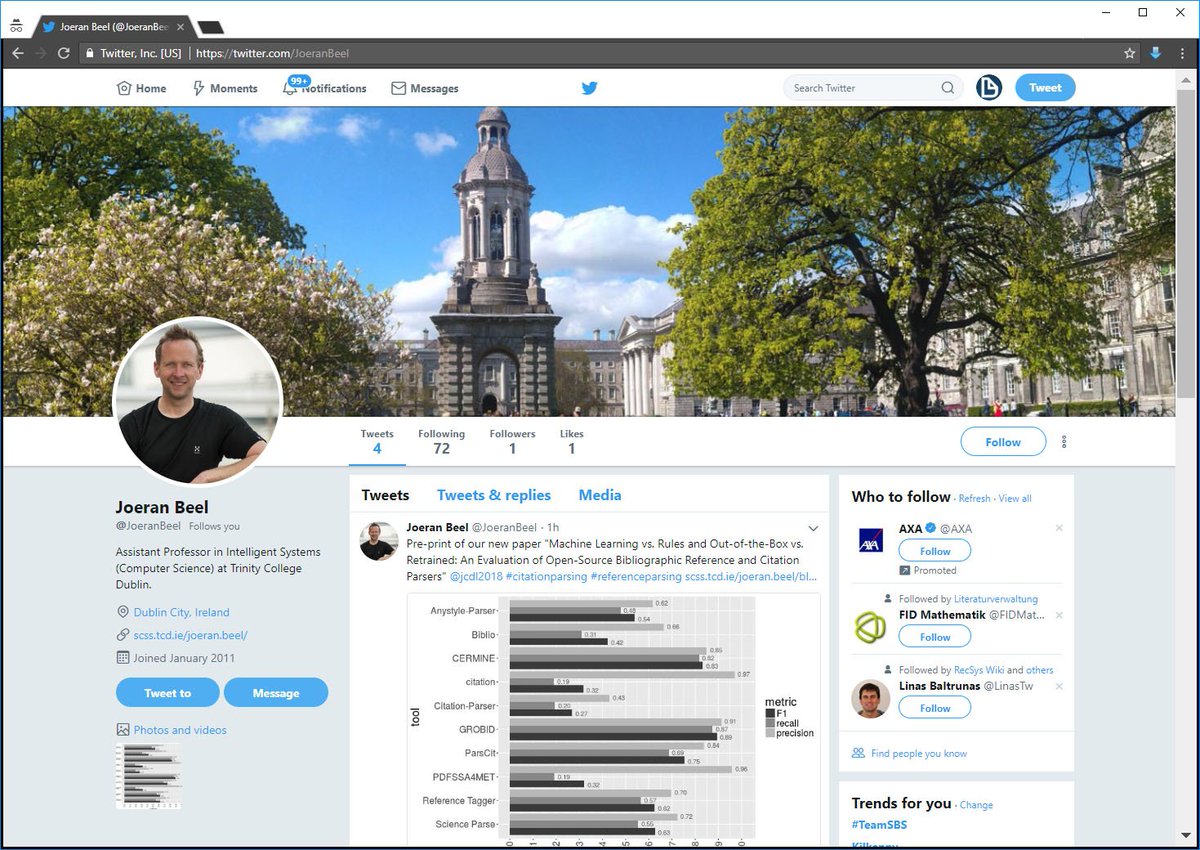Viewport: 1200px width, 850px height.
Task: Click the #citationparsing hashtag
Action: pyautogui.click(x=546, y=576)
